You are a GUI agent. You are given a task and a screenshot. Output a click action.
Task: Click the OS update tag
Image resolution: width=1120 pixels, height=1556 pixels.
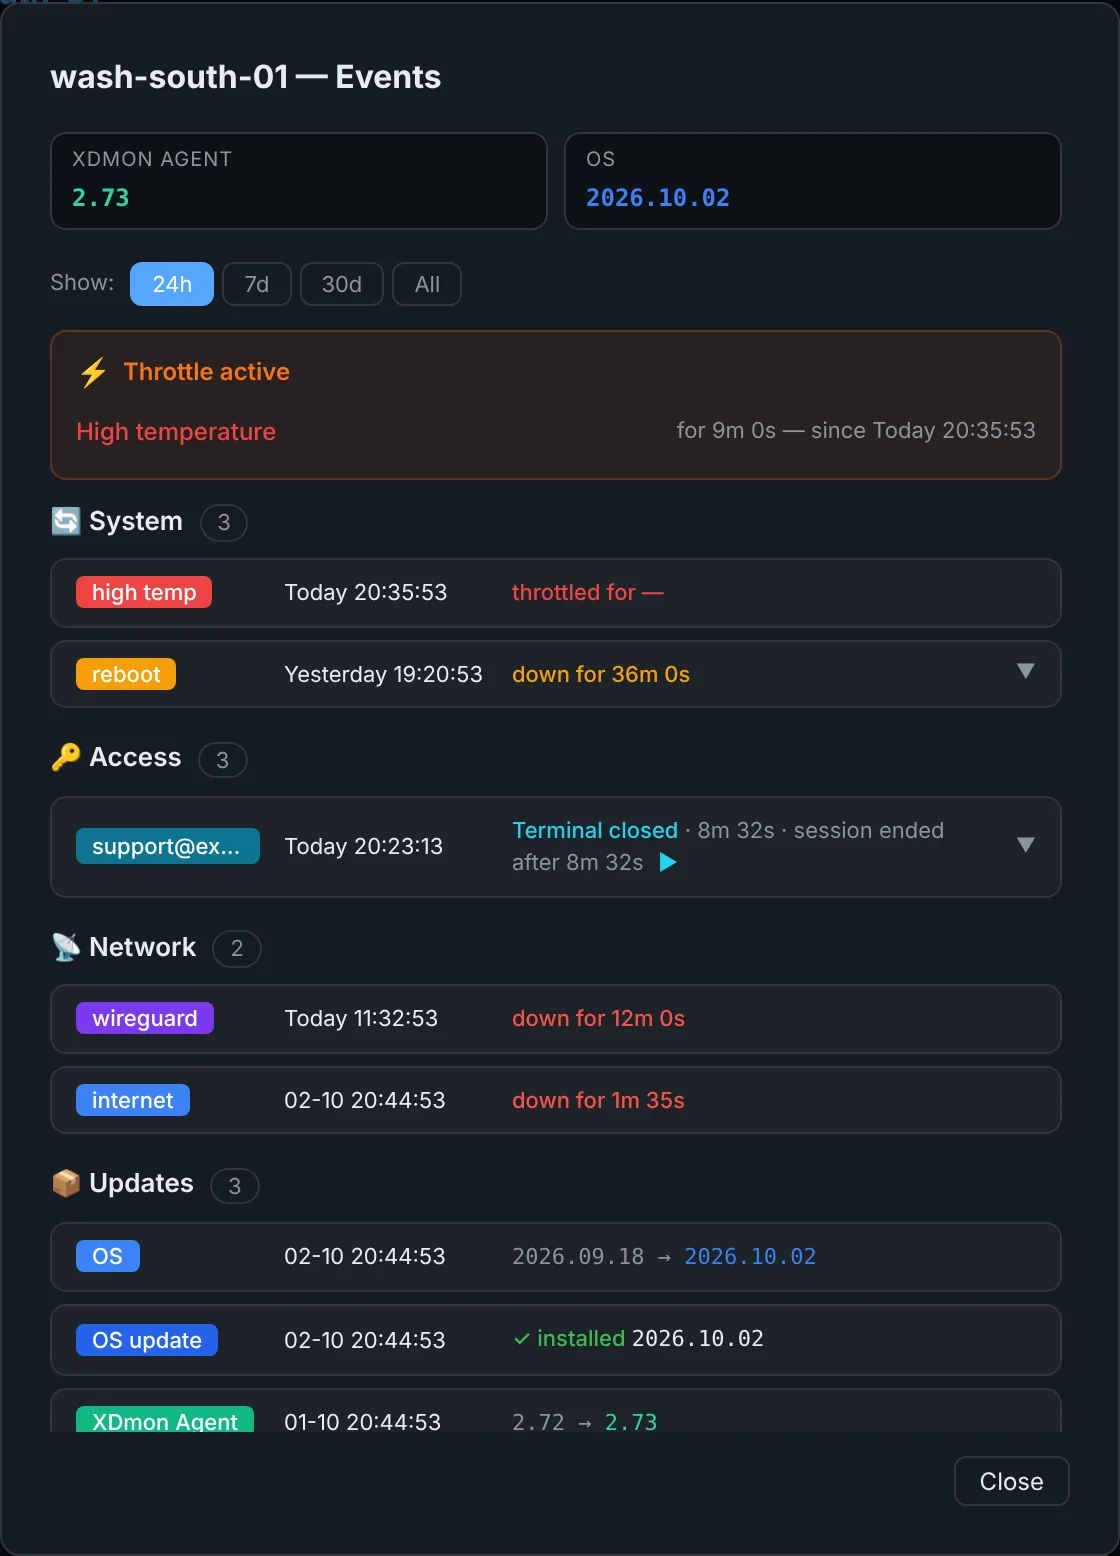click(147, 1340)
